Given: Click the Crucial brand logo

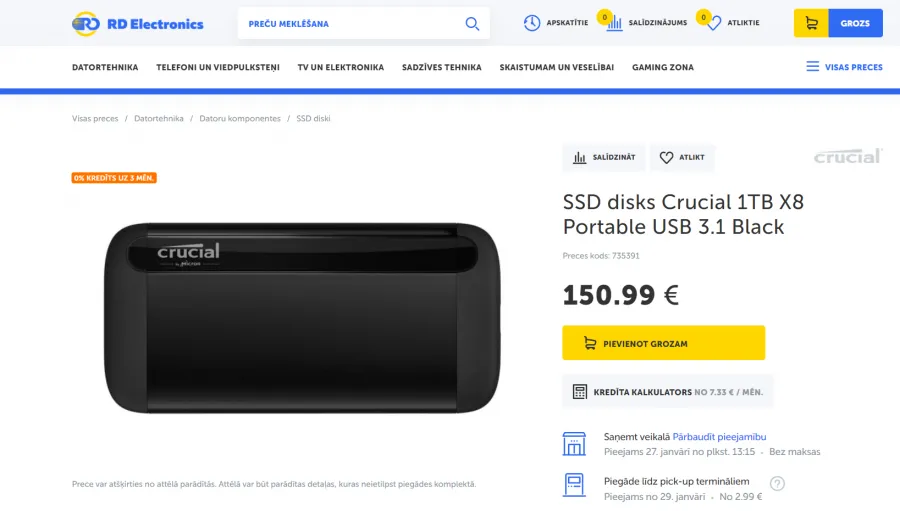Looking at the screenshot, I should point(847,156).
